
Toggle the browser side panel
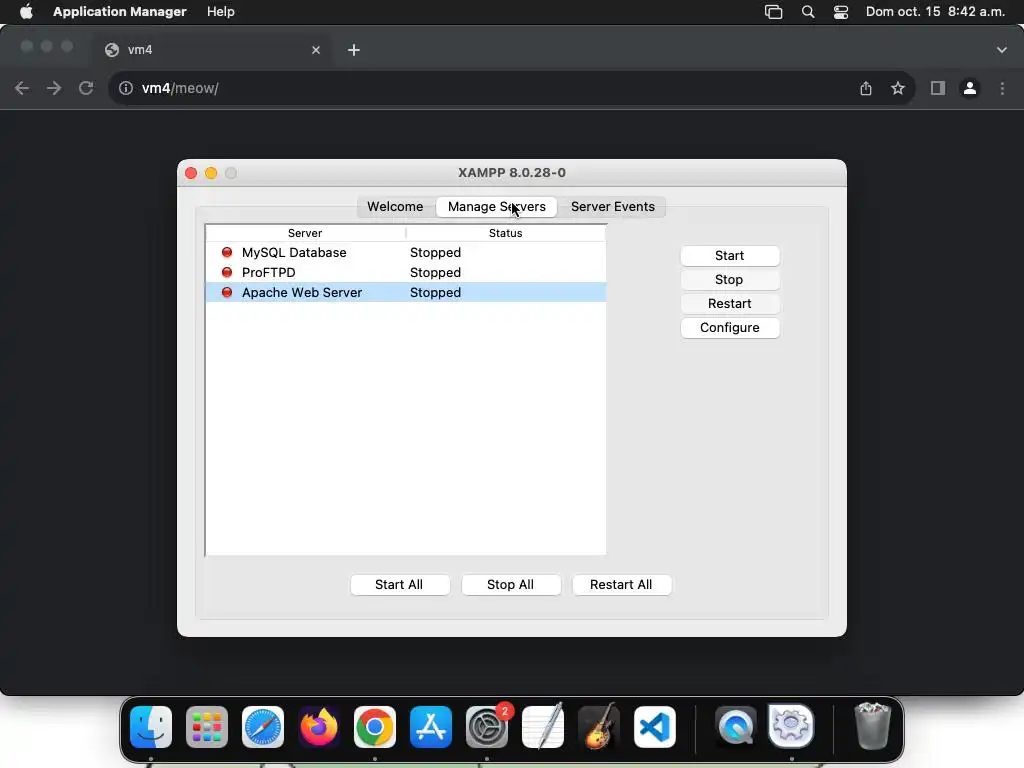(x=938, y=88)
